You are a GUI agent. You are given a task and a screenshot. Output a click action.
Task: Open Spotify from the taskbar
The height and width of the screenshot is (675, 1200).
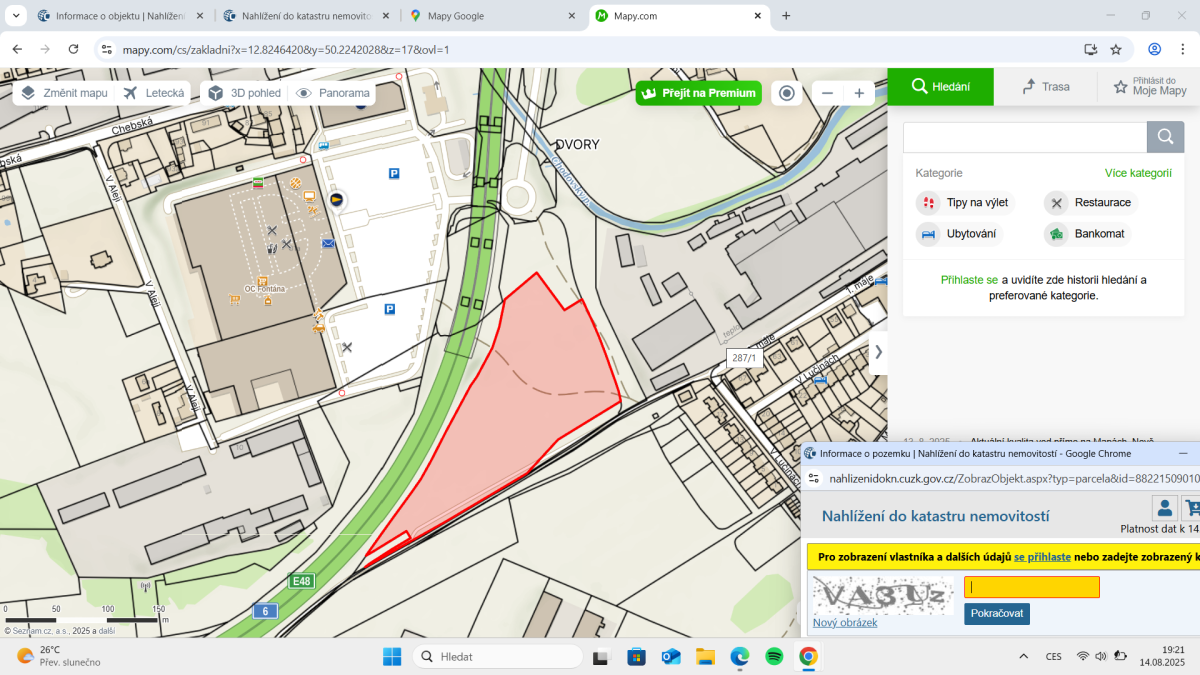tap(774, 656)
